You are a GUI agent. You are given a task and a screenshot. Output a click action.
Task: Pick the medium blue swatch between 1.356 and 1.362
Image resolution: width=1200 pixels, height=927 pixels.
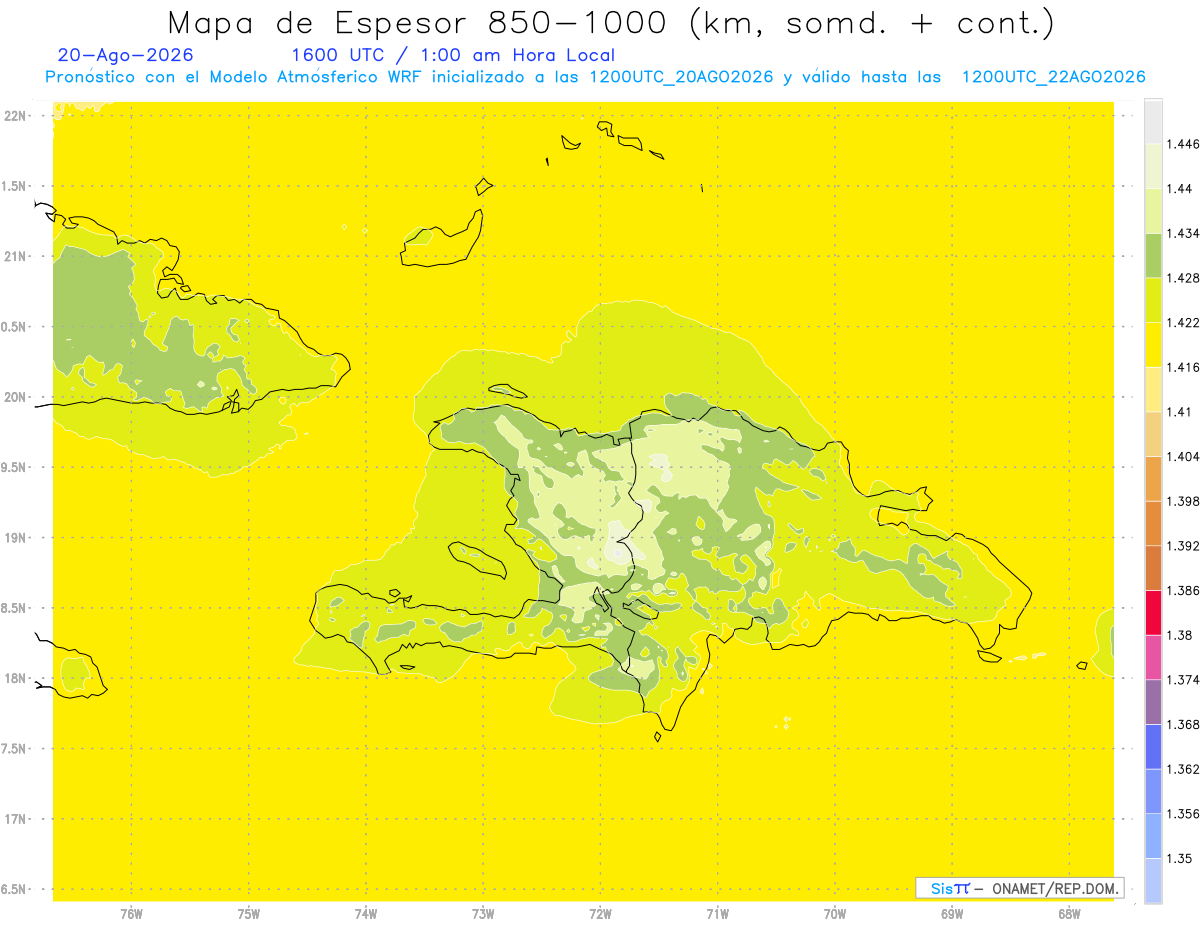[x=1153, y=791]
